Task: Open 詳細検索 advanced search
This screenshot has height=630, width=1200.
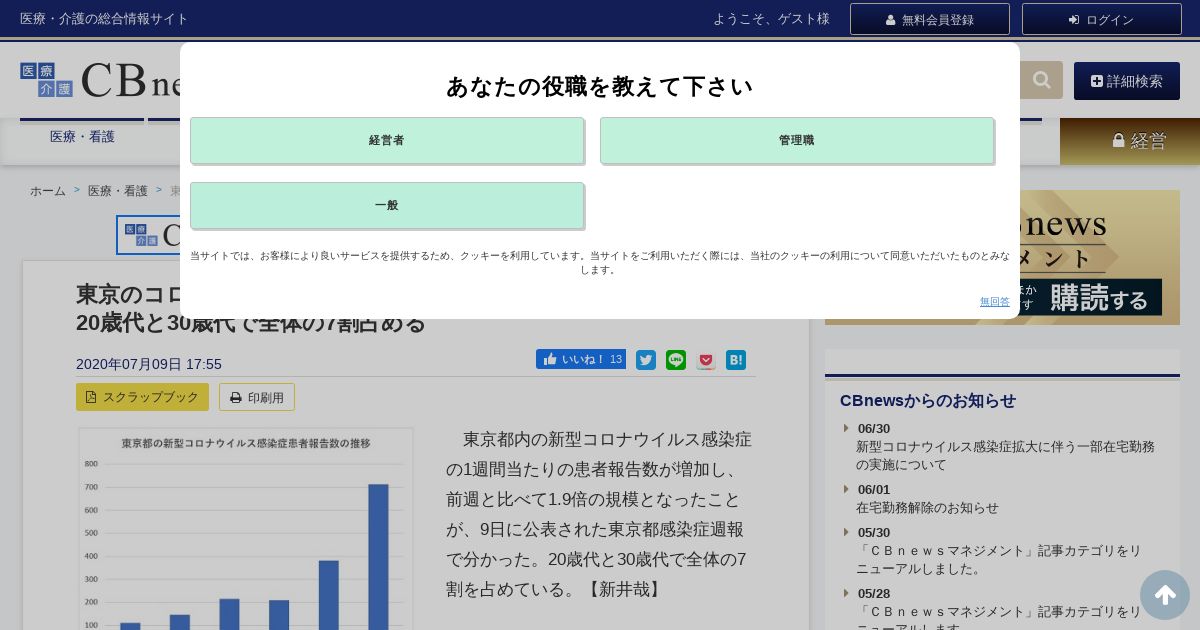Action: 1127,81
